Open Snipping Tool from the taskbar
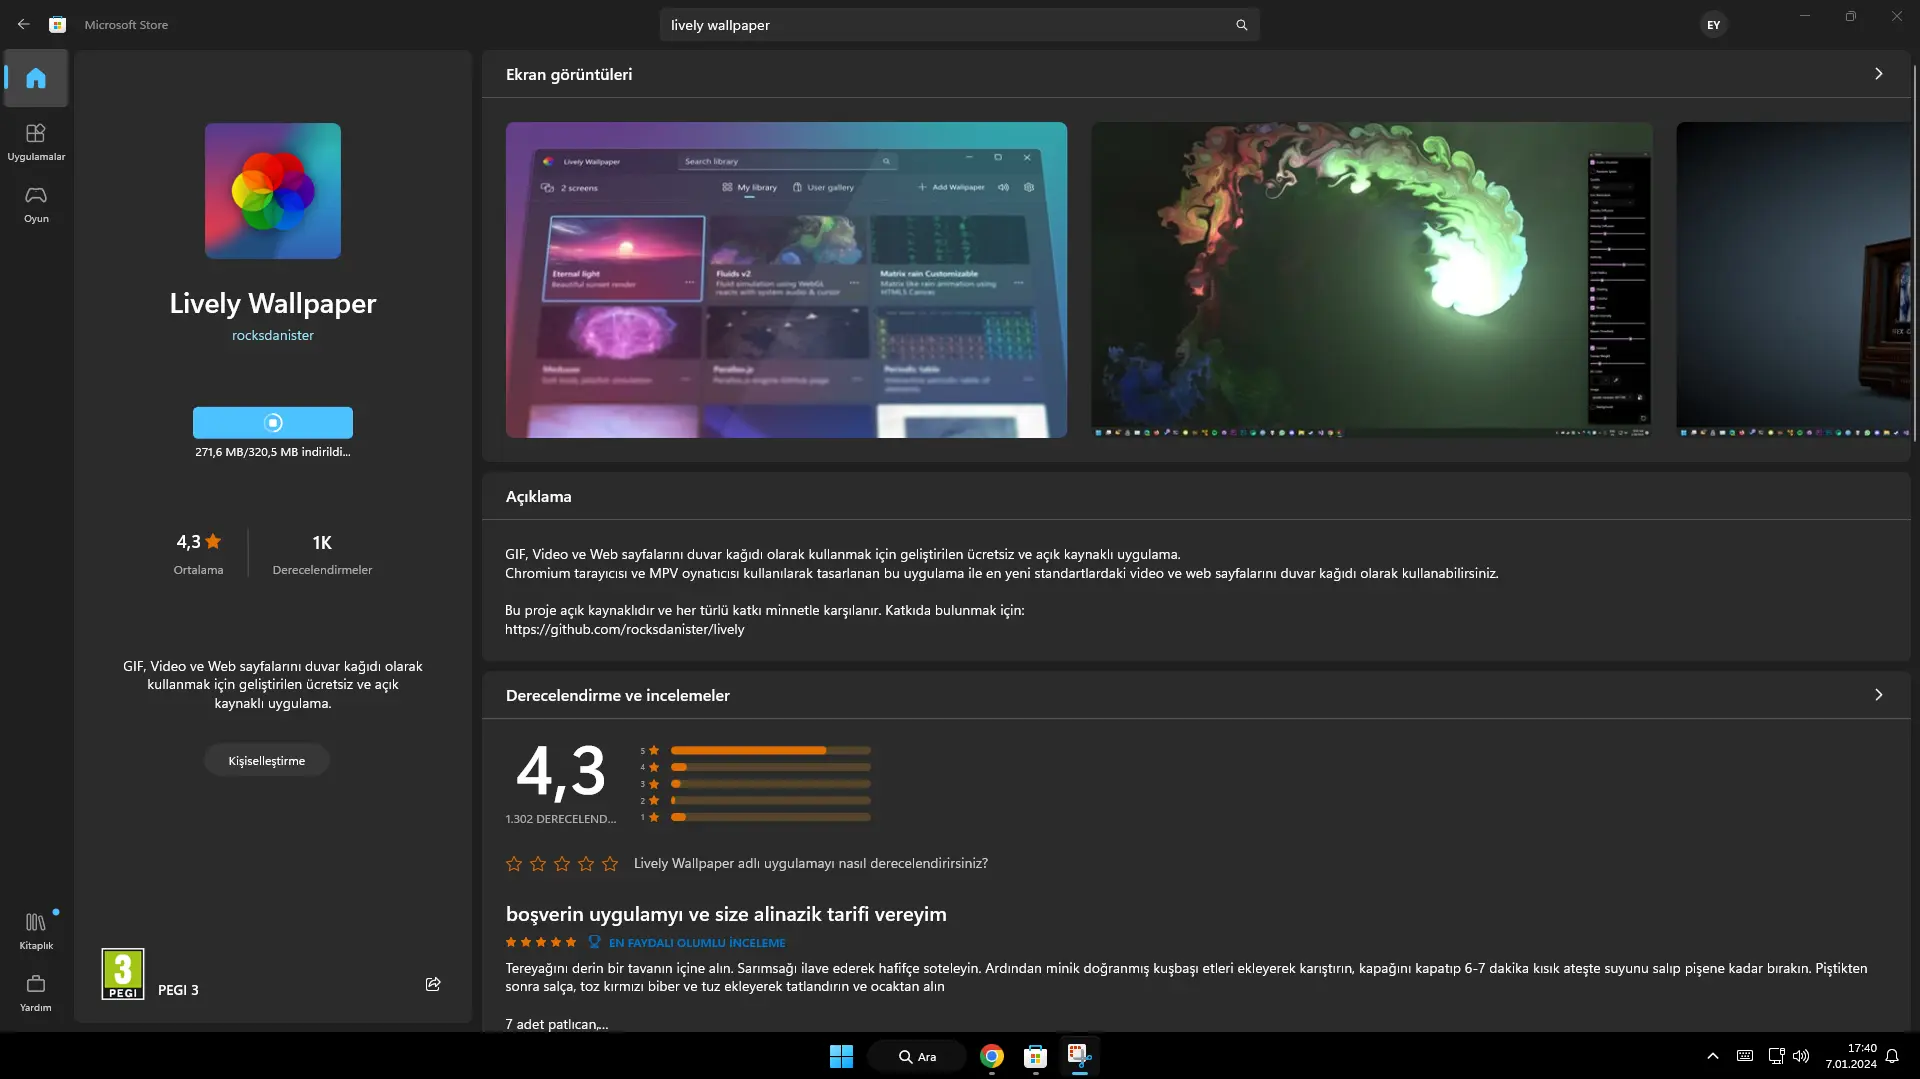The height and width of the screenshot is (1079, 1920). point(1079,1056)
